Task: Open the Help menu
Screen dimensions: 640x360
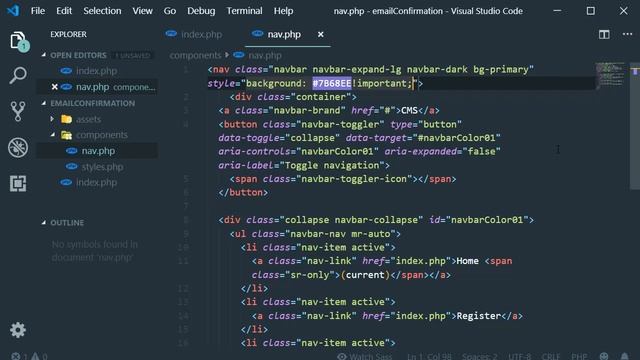Action: (283, 11)
